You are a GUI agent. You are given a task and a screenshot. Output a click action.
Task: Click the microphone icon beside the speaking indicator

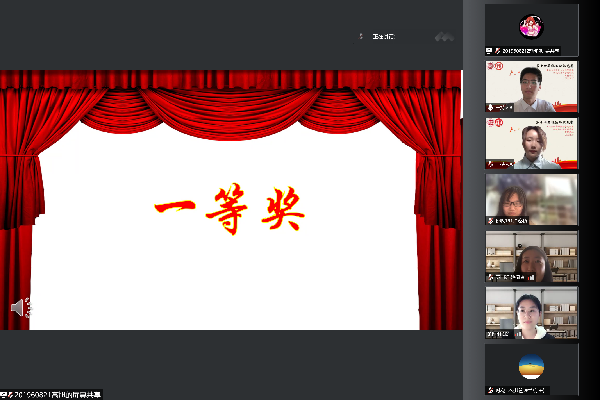(x=362, y=37)
